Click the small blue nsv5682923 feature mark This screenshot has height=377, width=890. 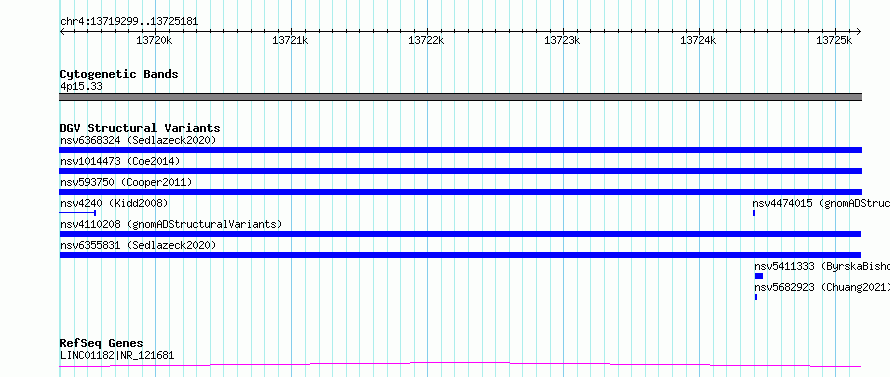coord(755,297)
